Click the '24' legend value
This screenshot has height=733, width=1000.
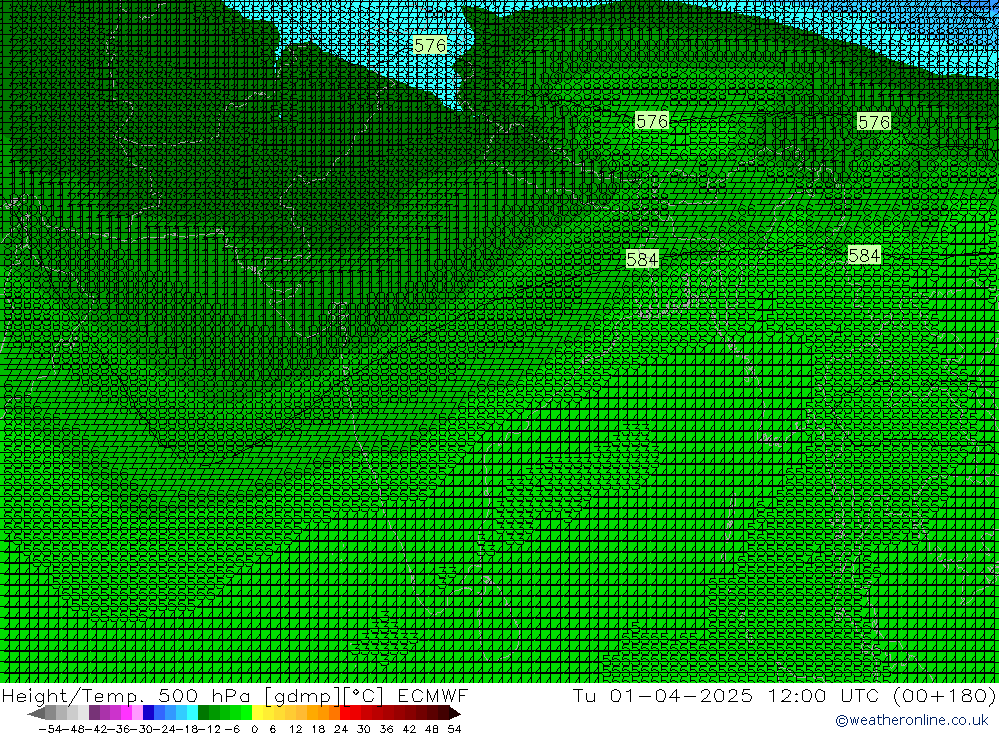coord(341,729)
